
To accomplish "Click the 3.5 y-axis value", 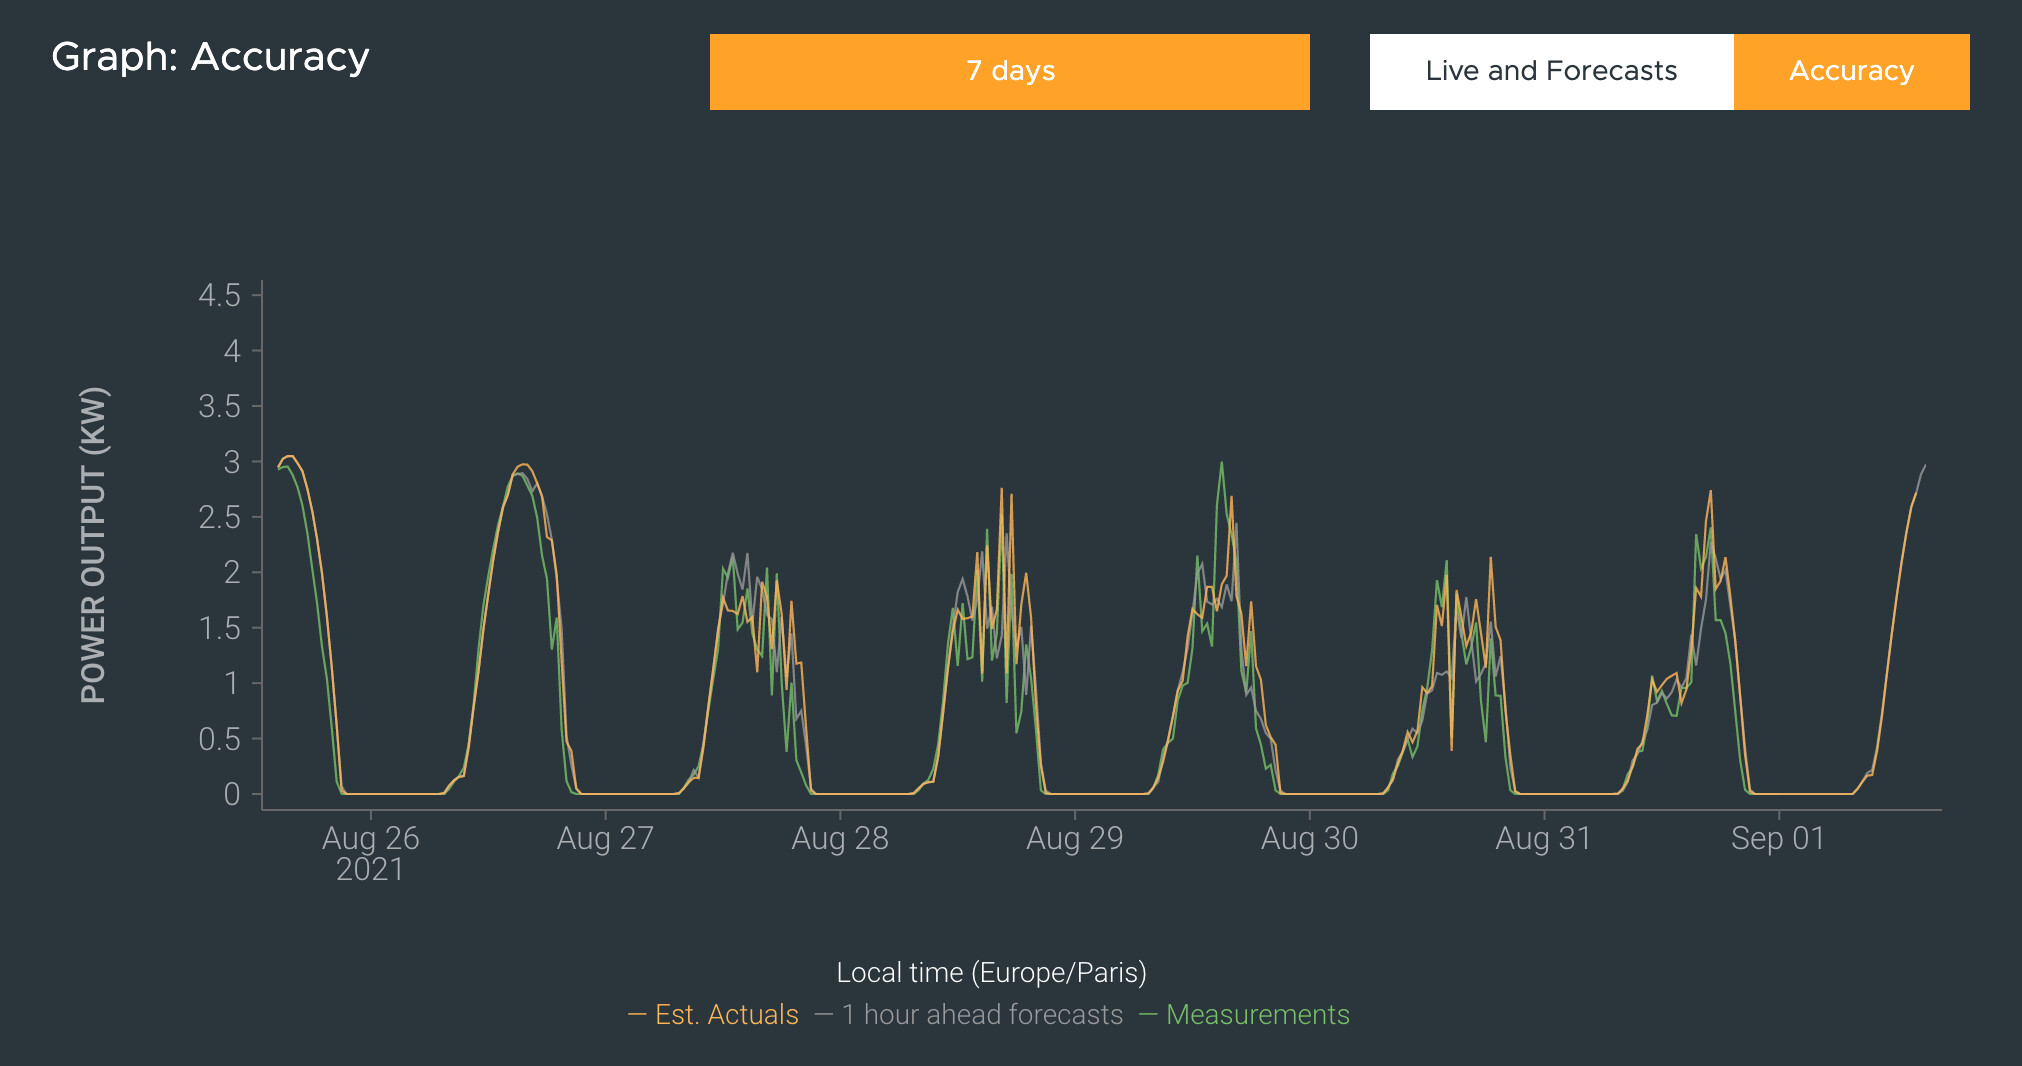I will [x=220, y=406].
